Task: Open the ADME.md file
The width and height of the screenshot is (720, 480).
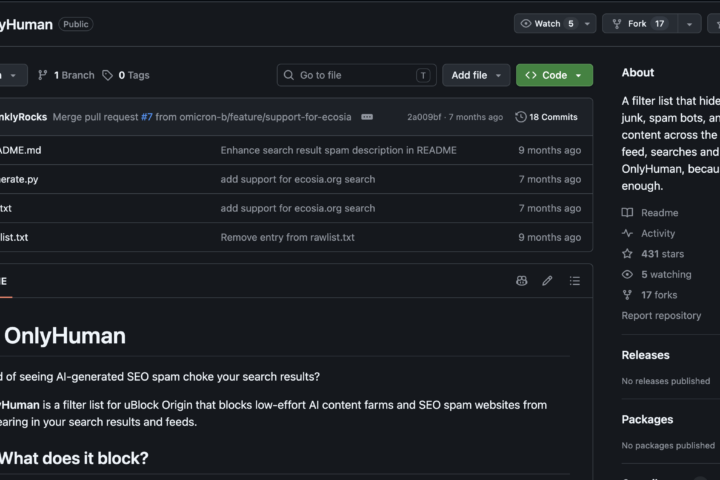Action: [x=20, y=150]
